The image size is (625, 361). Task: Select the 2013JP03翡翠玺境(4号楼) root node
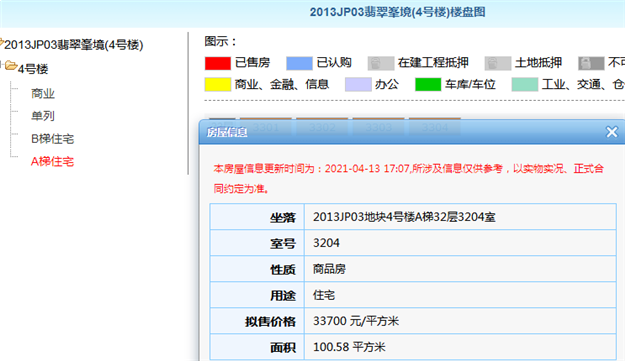[74, 45]
